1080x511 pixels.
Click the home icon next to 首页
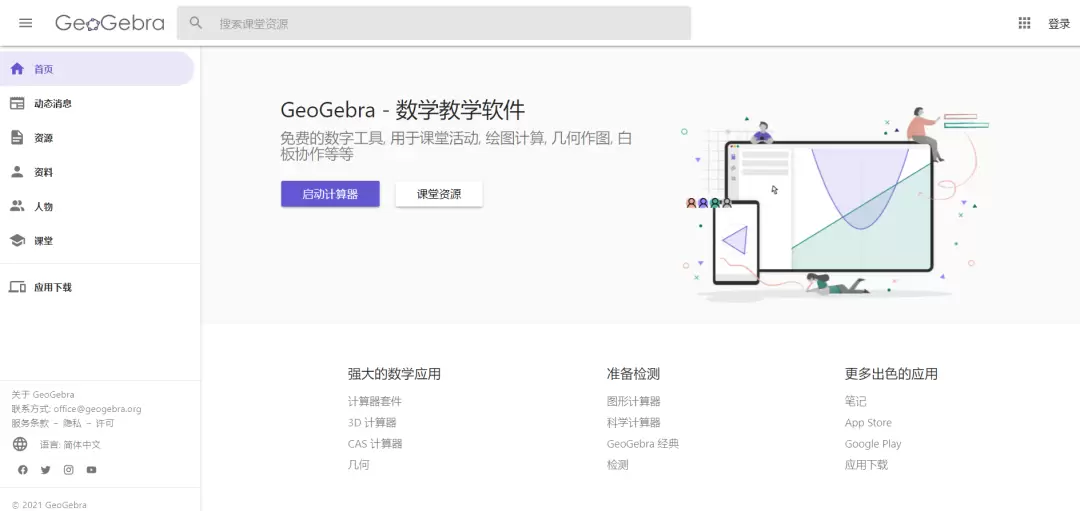point(17,69)
